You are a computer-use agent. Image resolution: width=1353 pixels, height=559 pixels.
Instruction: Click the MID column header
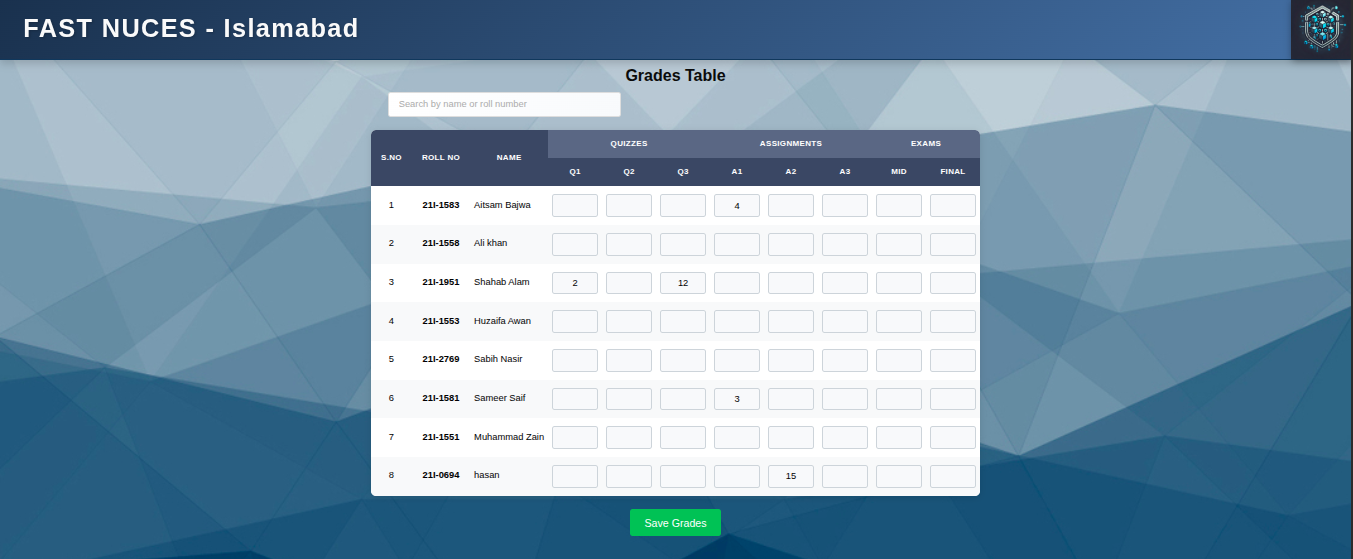(x=899, y=172)
